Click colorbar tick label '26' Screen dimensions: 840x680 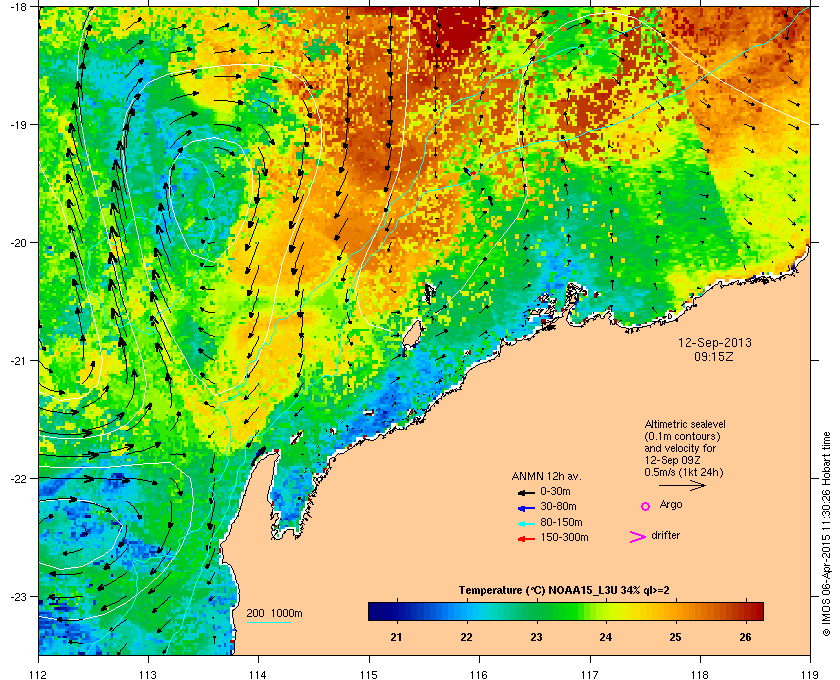click(x=745, y=637)
